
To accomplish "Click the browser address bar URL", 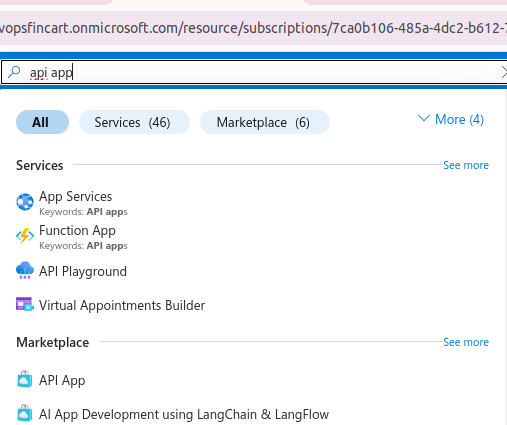I will [253, 28].
